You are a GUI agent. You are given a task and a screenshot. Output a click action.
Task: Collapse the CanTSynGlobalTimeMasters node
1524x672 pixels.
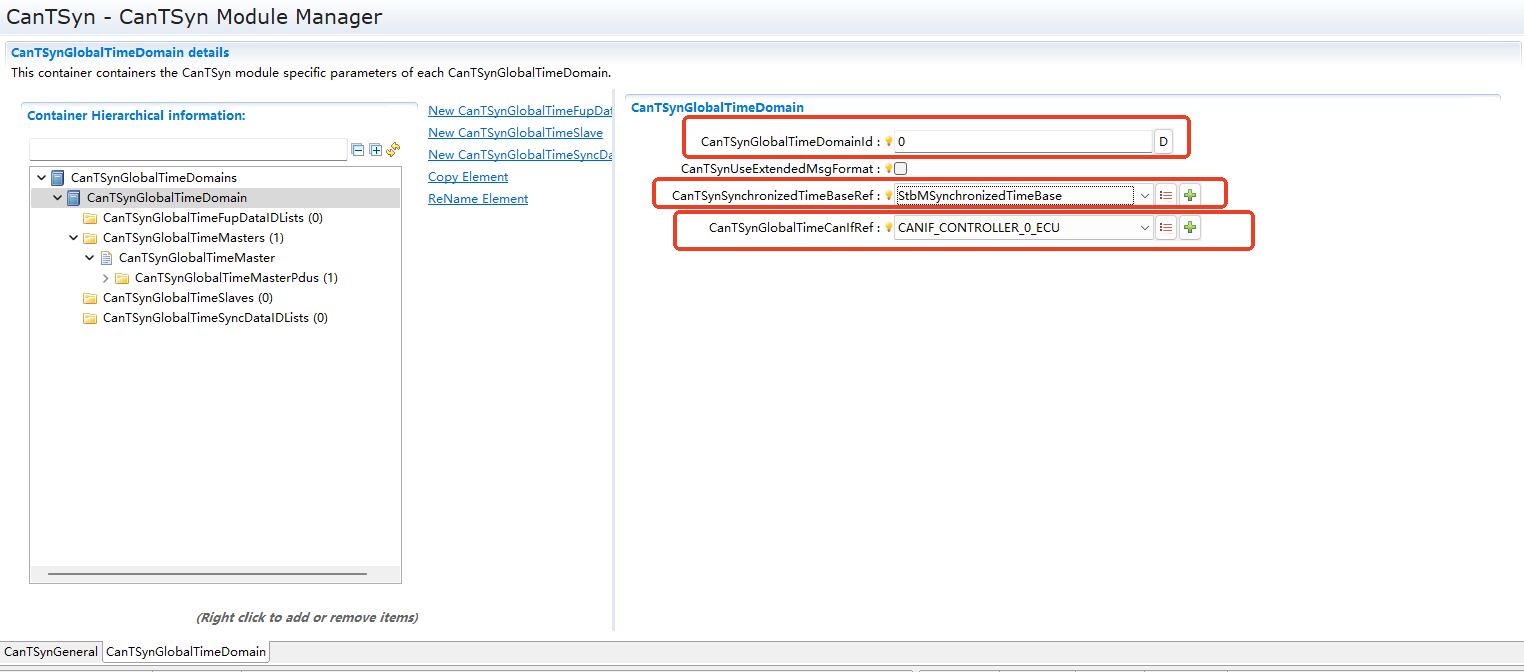tap(74, 238)
